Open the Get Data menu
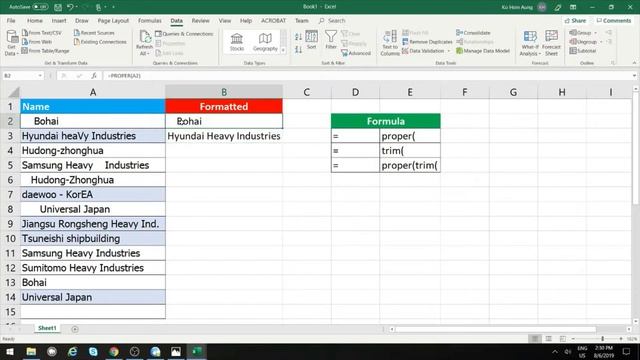Viewport: 640px width, 360px height. tap(11, 42)
